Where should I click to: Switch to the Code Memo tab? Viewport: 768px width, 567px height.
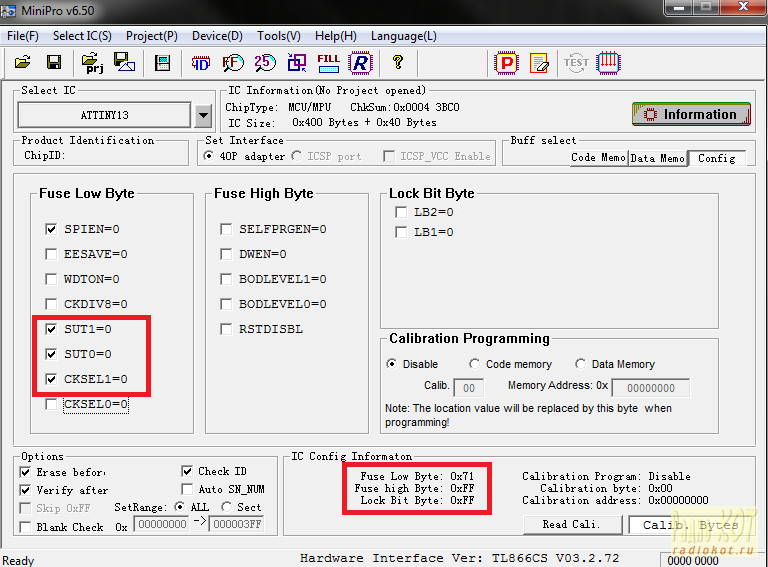tap(597, 158)
